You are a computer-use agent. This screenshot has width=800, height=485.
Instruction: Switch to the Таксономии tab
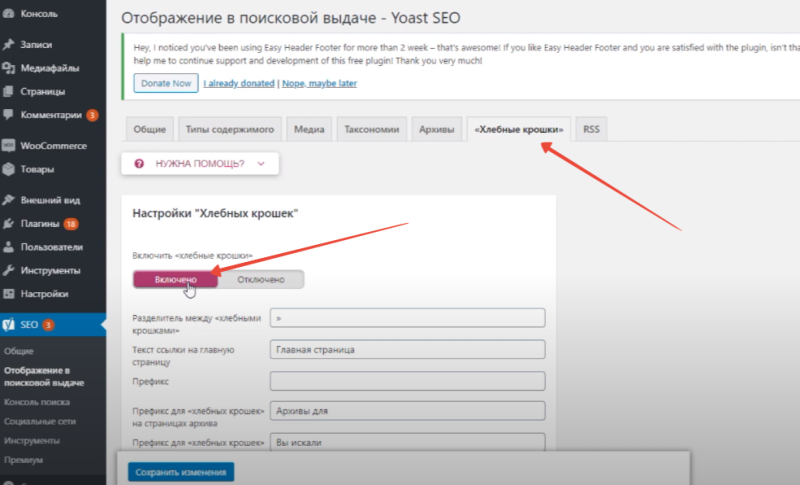coord(371,130)
